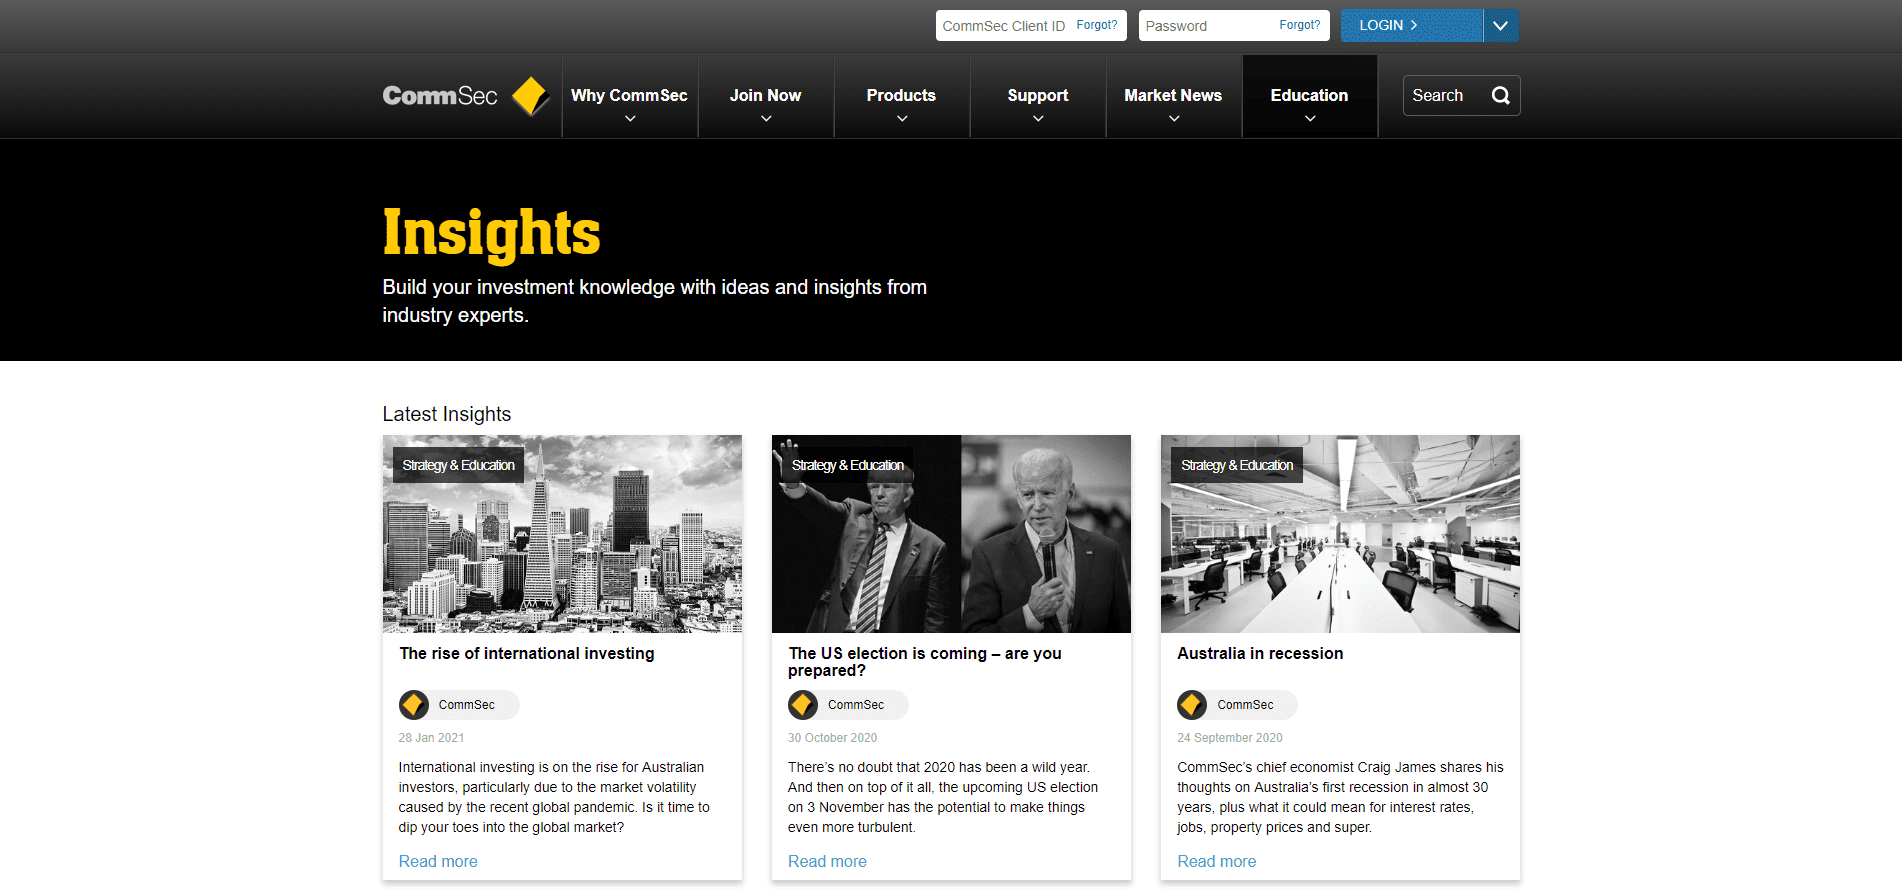1902x891 pixels.
Task: Click Strategy & Education tag on election card
Action: click(x=847, y=465)
